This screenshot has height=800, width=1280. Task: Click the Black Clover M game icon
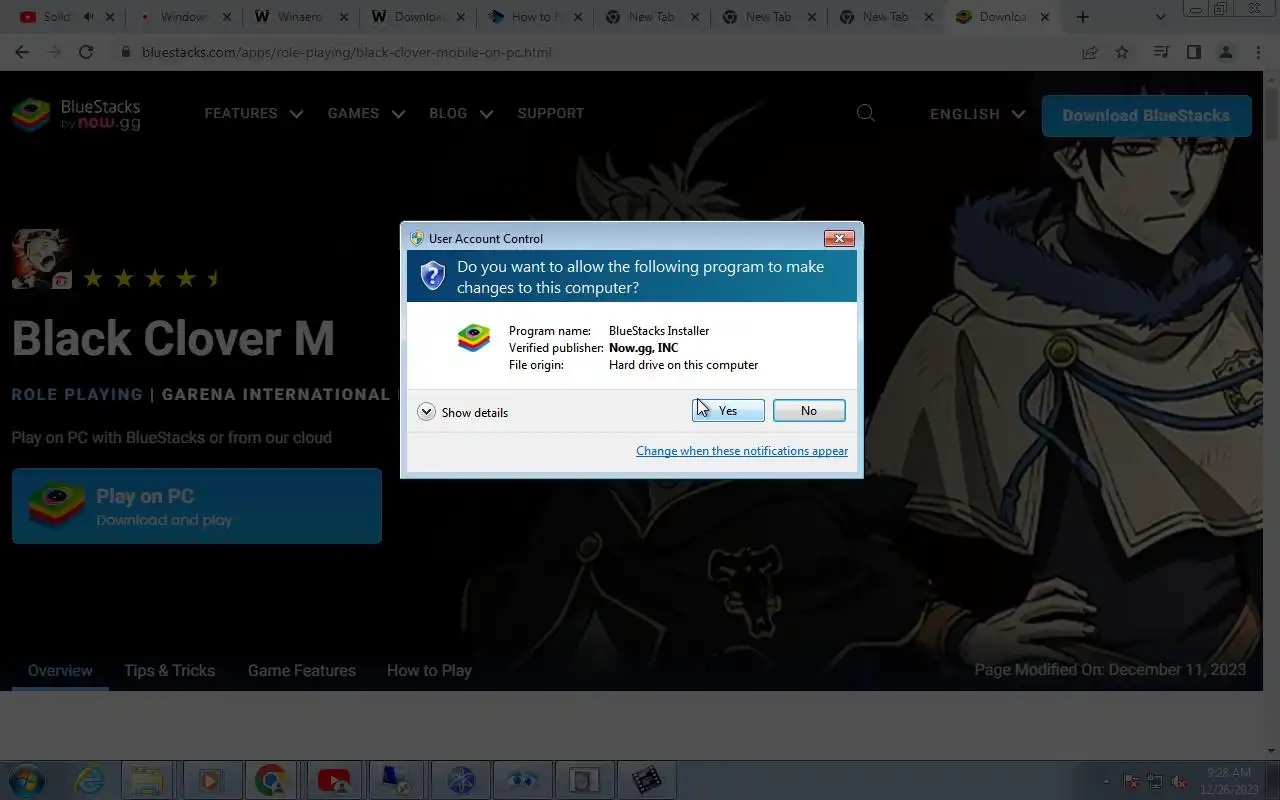pos(42,259)
